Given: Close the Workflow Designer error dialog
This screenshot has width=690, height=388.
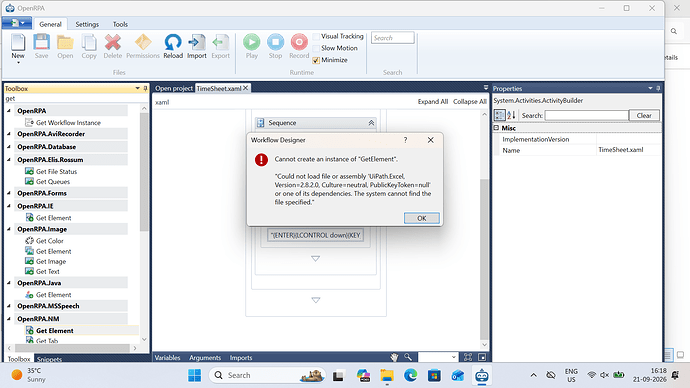Looking at the screenshot, I should pos(430,140).
